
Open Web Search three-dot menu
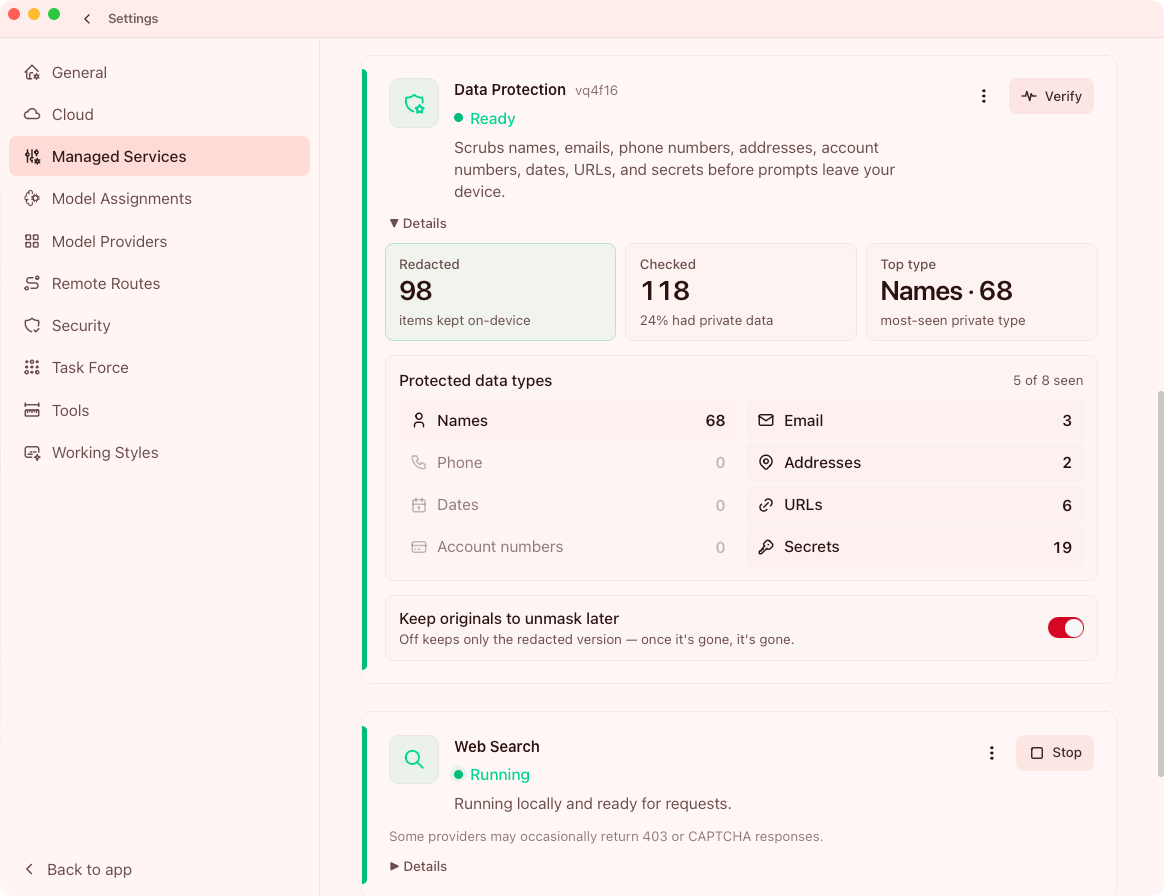point(991,753)
